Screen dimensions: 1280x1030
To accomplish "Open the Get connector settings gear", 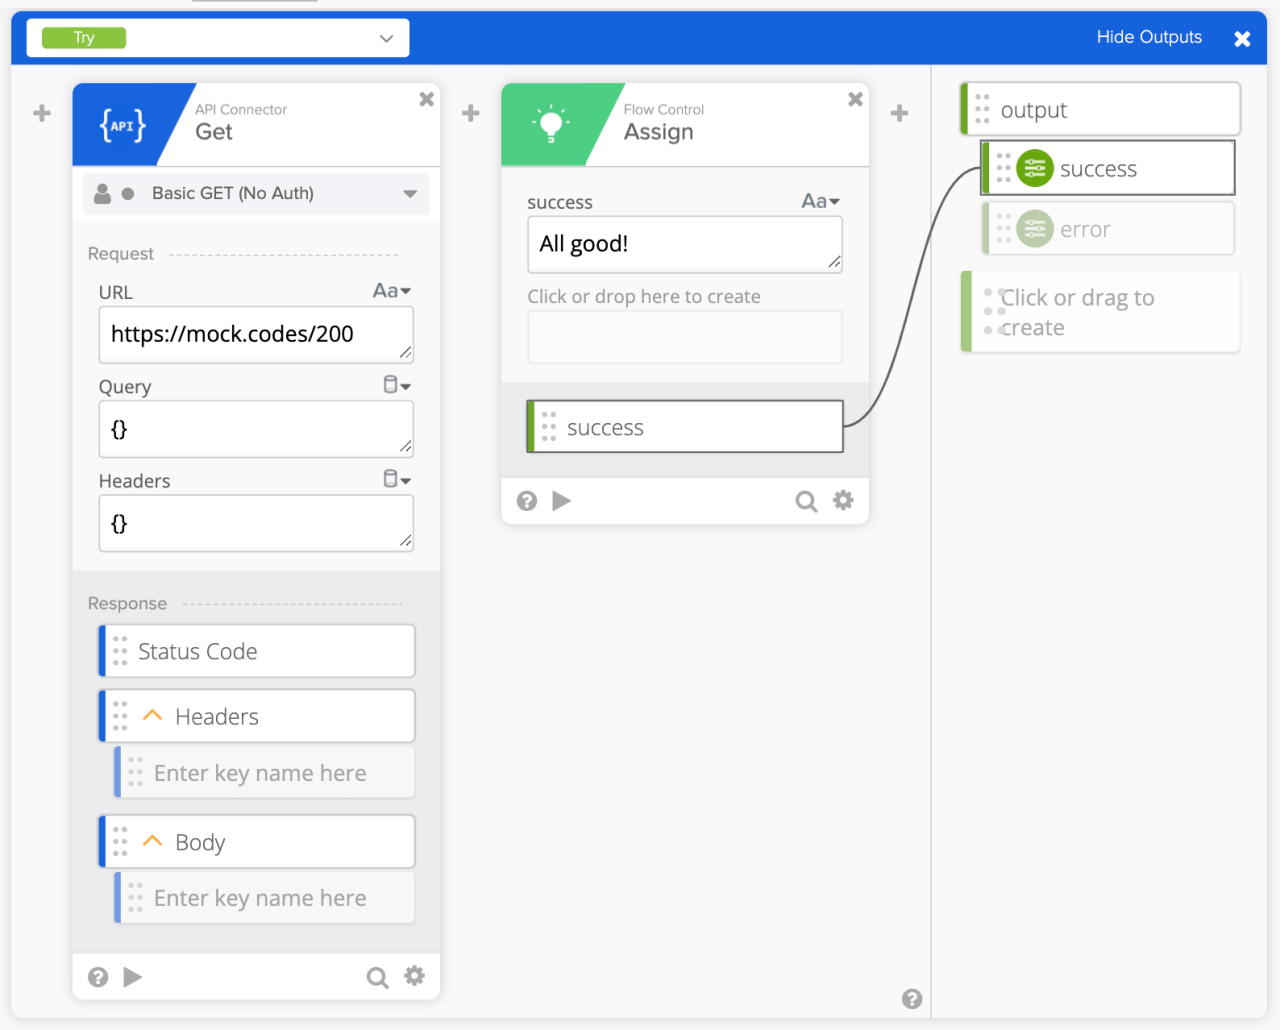I will click(414, 977).
